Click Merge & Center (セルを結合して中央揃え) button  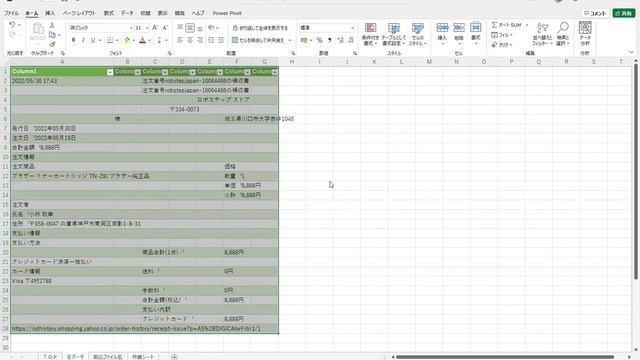258,40
